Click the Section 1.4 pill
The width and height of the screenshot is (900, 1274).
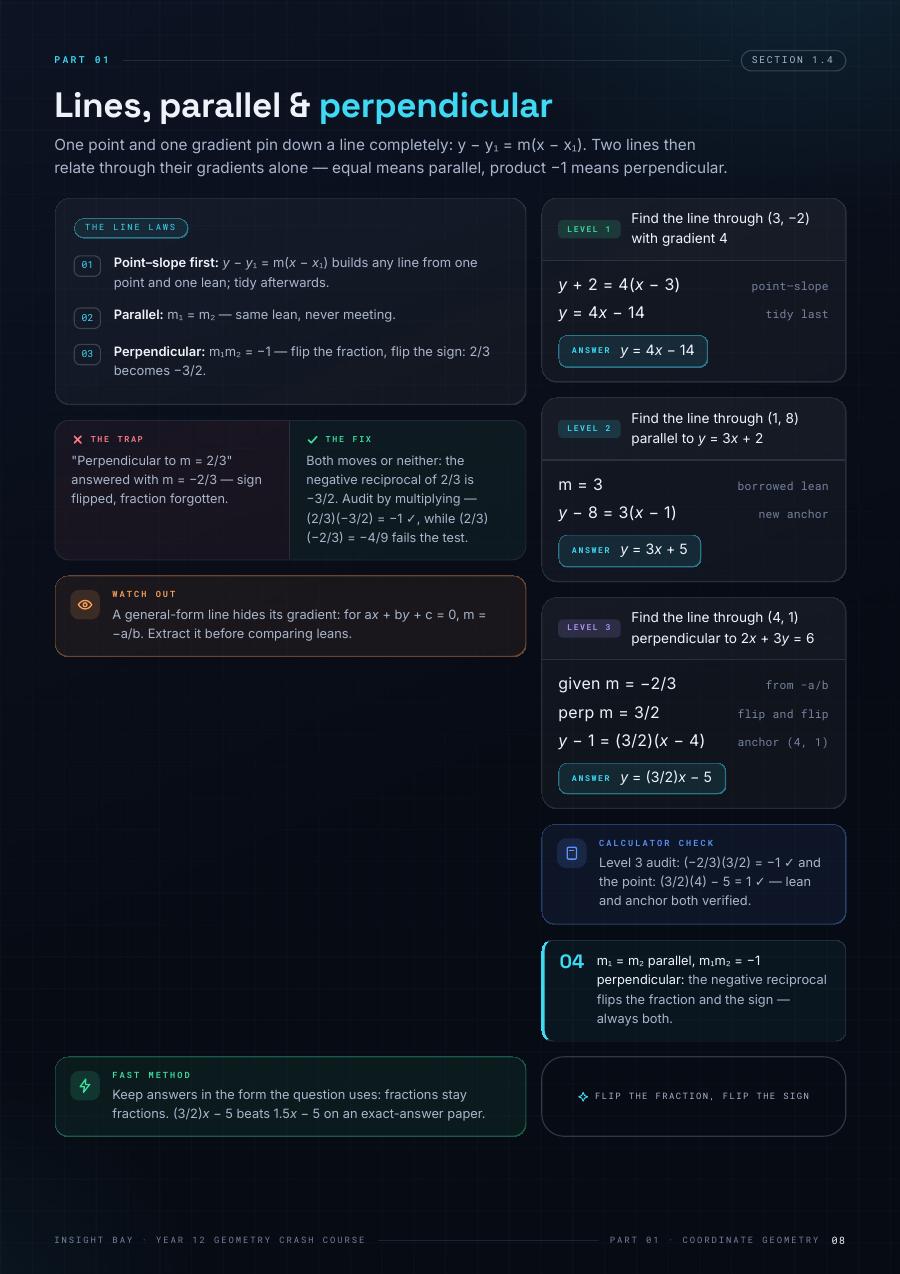[x=793, y=60]
